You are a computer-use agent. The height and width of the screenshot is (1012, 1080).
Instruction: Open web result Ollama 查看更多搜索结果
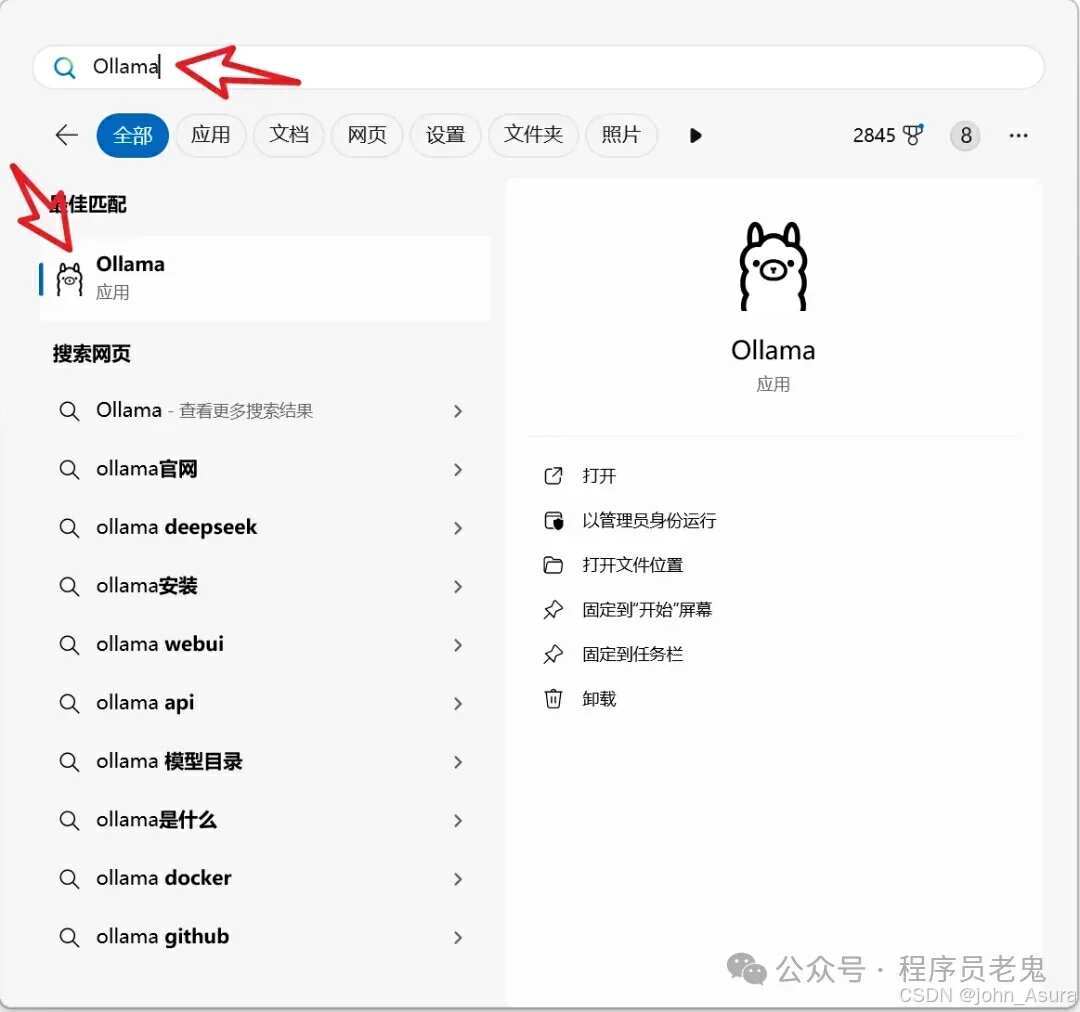click(x=264, y=411)
